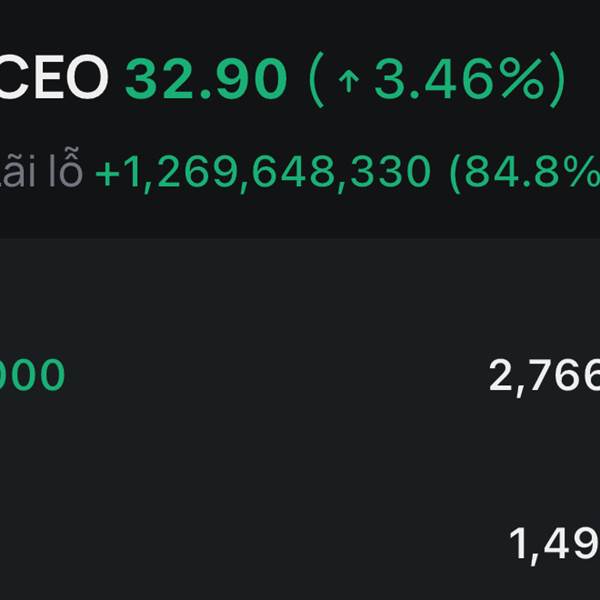The image size is (600, 600).
Task: Click the closing parenthesis after 3.46%
Action: pyautogui.click(x=555, y=79)
